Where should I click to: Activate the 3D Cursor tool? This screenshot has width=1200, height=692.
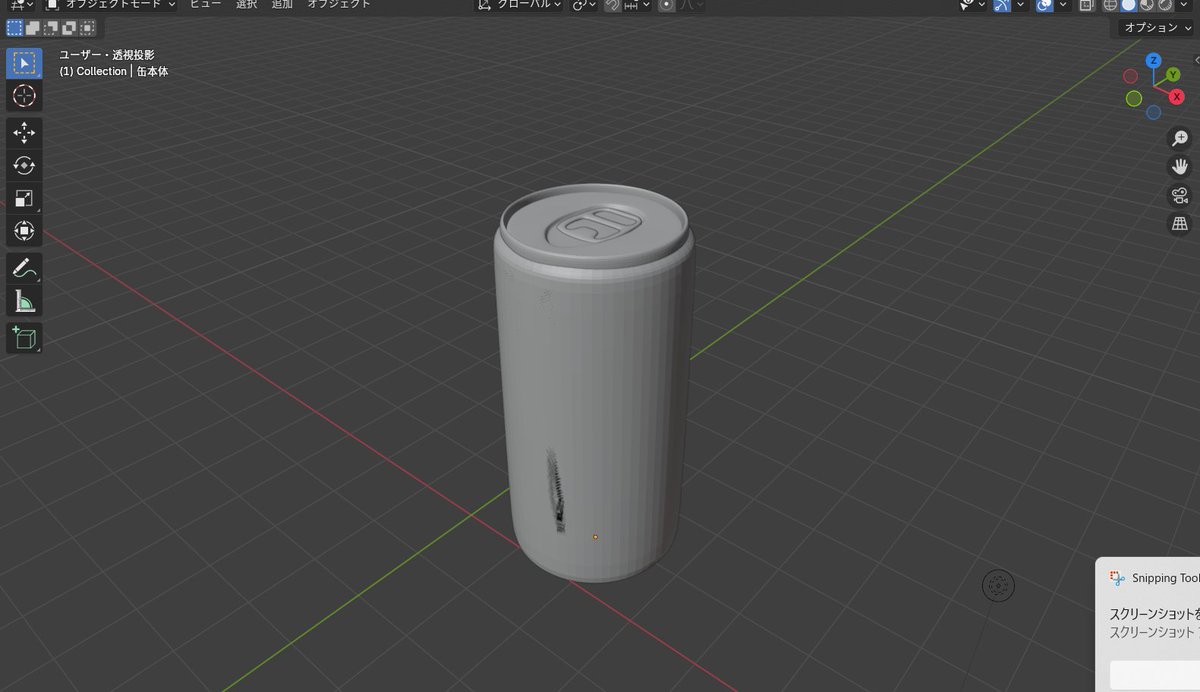(23, 96)
